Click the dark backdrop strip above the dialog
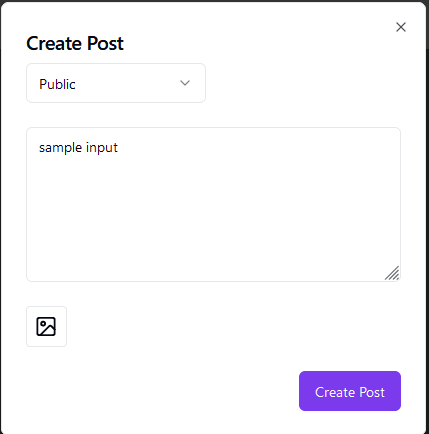Viewport: 429px width, 434px height. [x=213, y=1]
